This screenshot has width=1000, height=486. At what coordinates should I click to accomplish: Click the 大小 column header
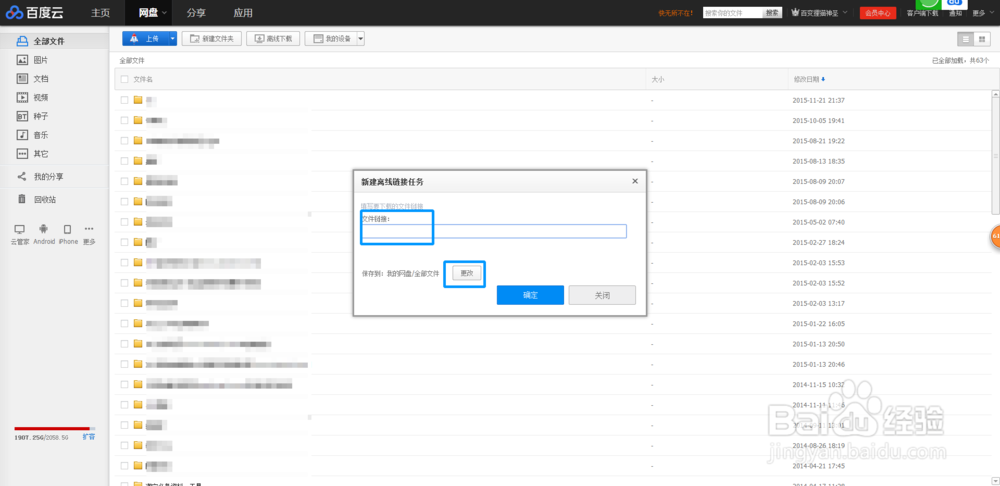658,80
